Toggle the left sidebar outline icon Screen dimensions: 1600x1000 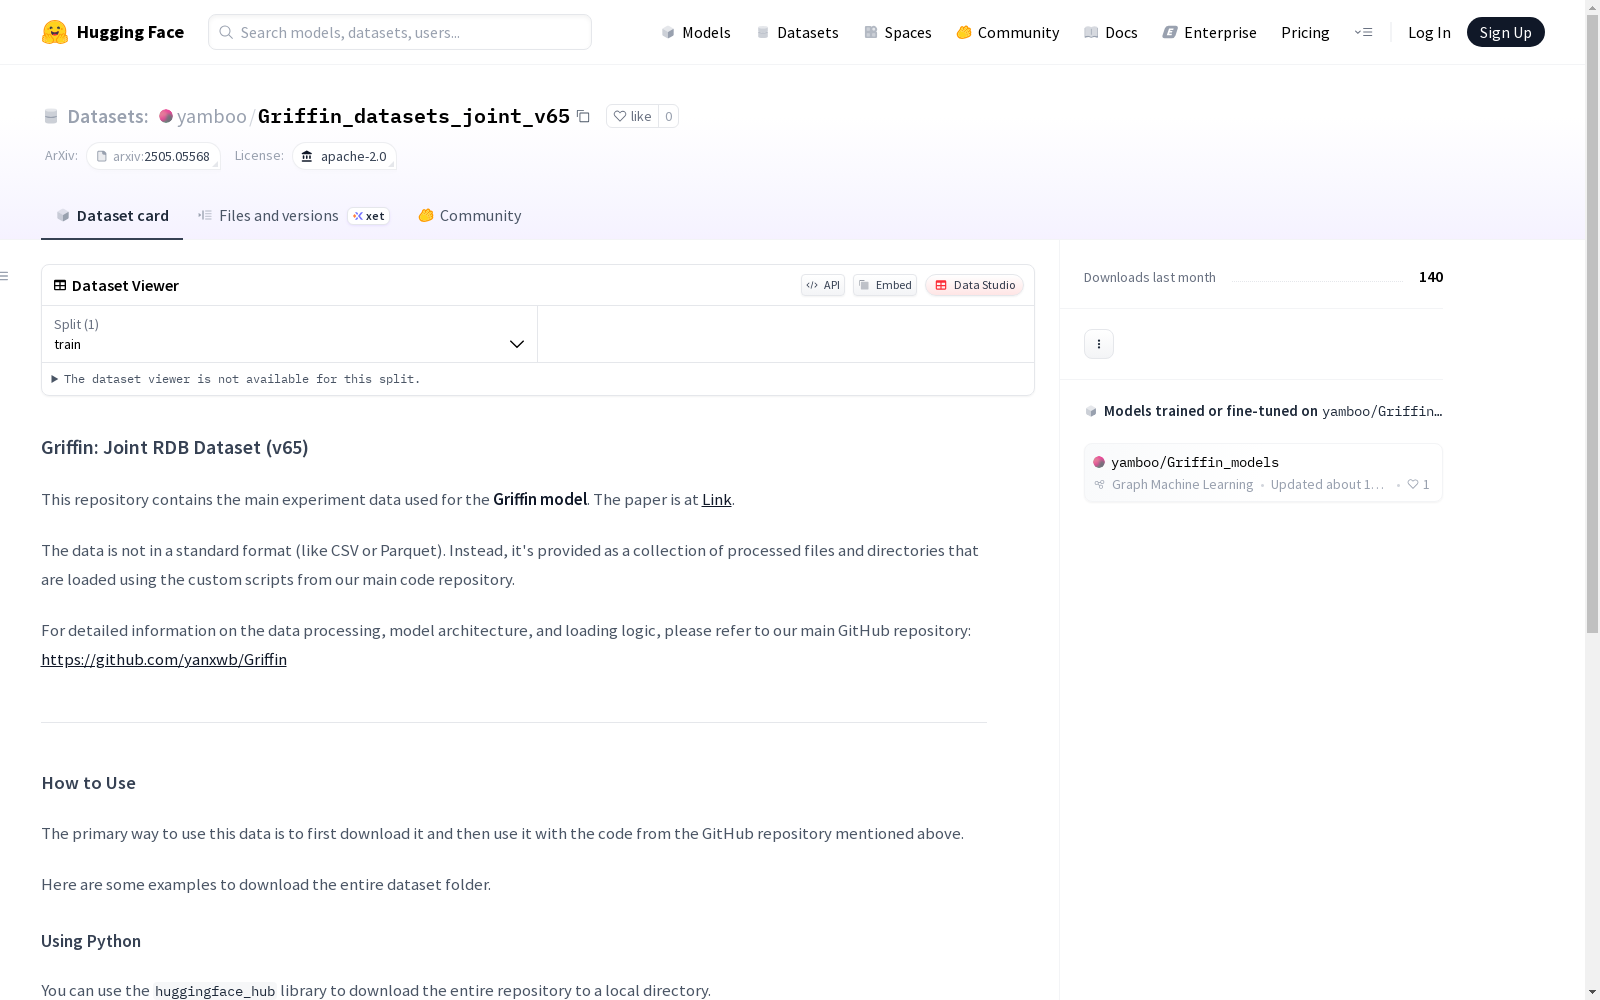click(x=5, y=276)
